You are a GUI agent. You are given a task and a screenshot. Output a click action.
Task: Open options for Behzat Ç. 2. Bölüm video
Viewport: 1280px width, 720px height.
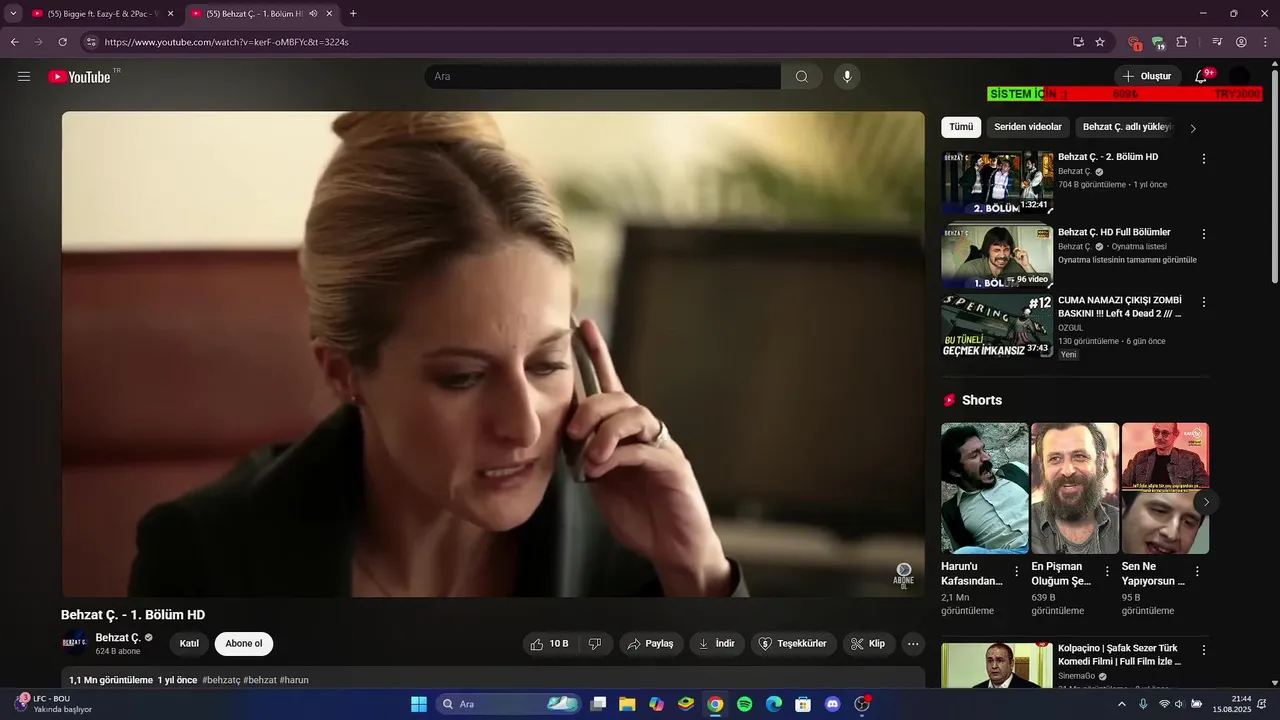1204,159
